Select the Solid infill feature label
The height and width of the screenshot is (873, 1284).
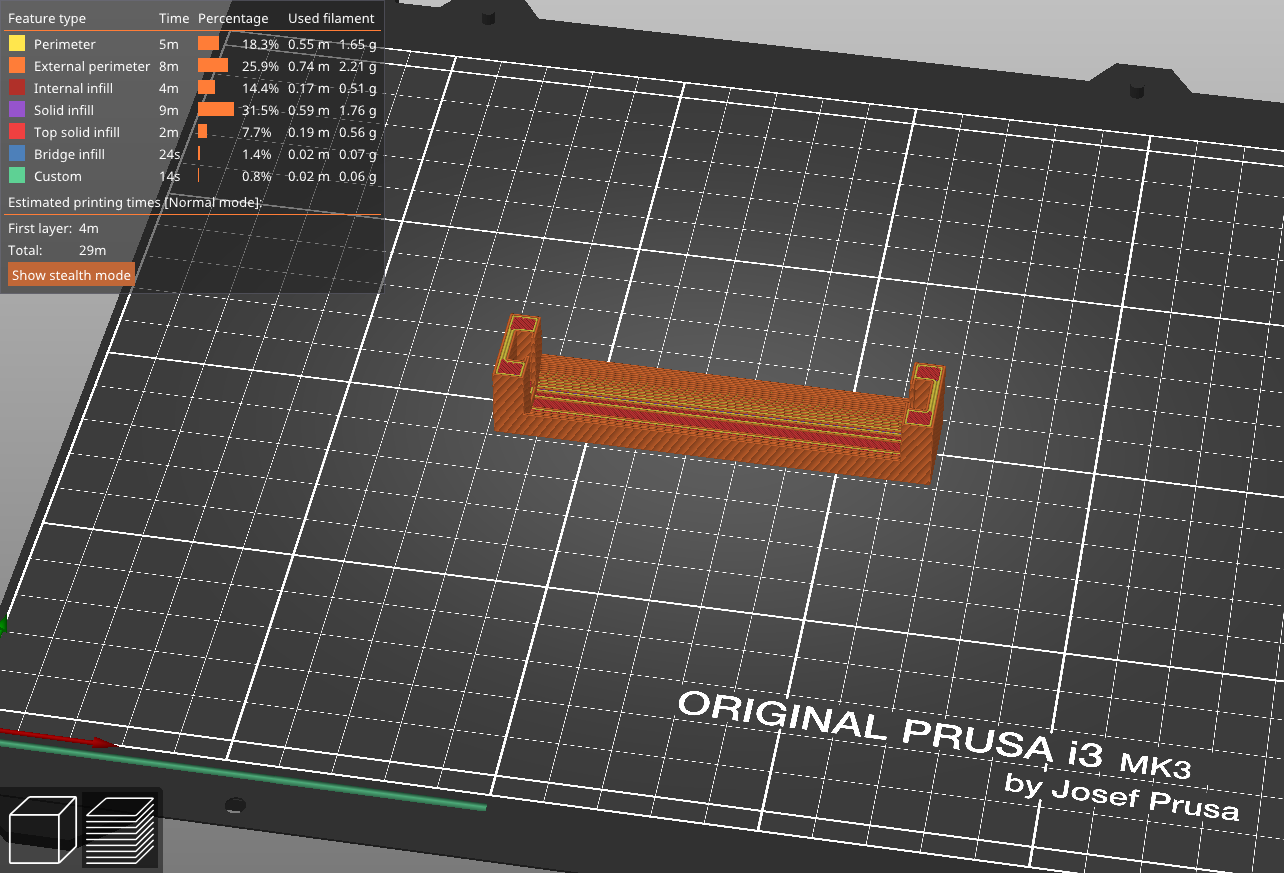point(64,110)
